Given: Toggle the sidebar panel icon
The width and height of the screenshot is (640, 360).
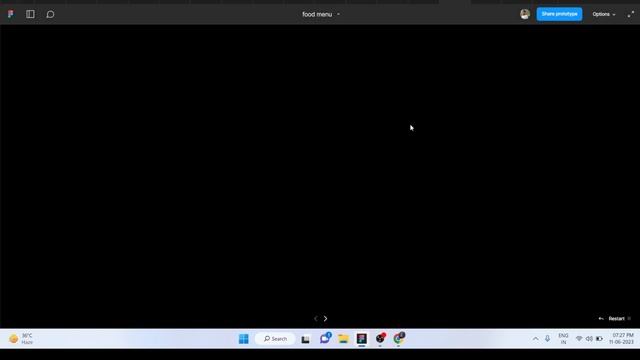Looking at the screenshot, I should tap(30, 14).
